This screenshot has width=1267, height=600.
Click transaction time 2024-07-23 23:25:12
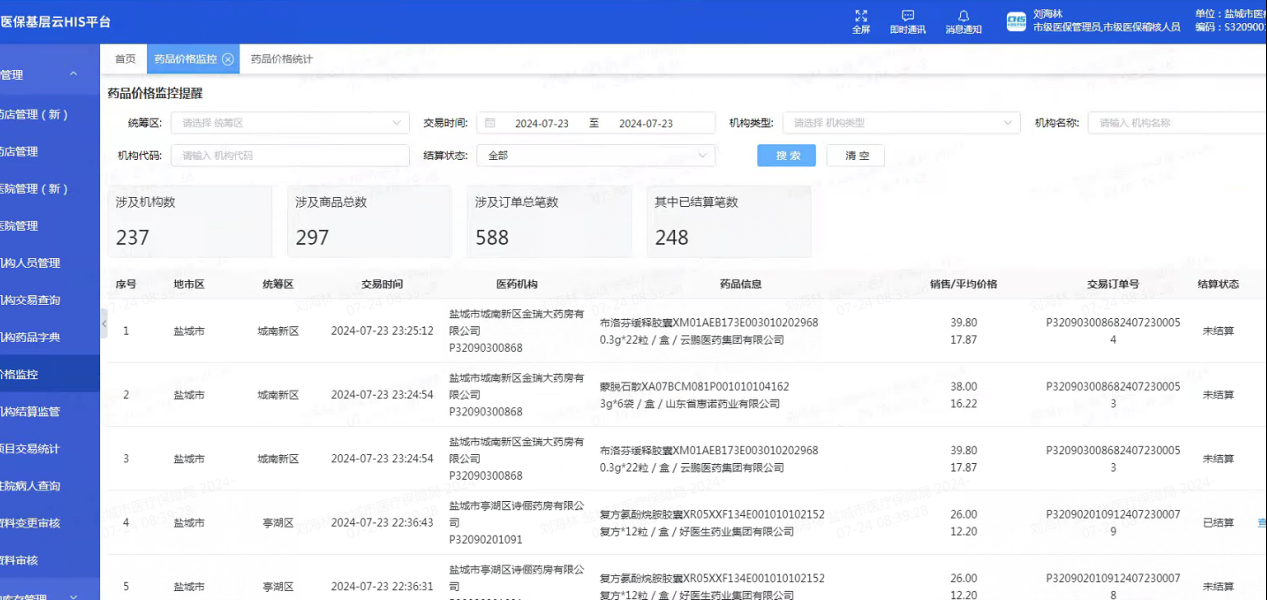click(x=382, y=331)
